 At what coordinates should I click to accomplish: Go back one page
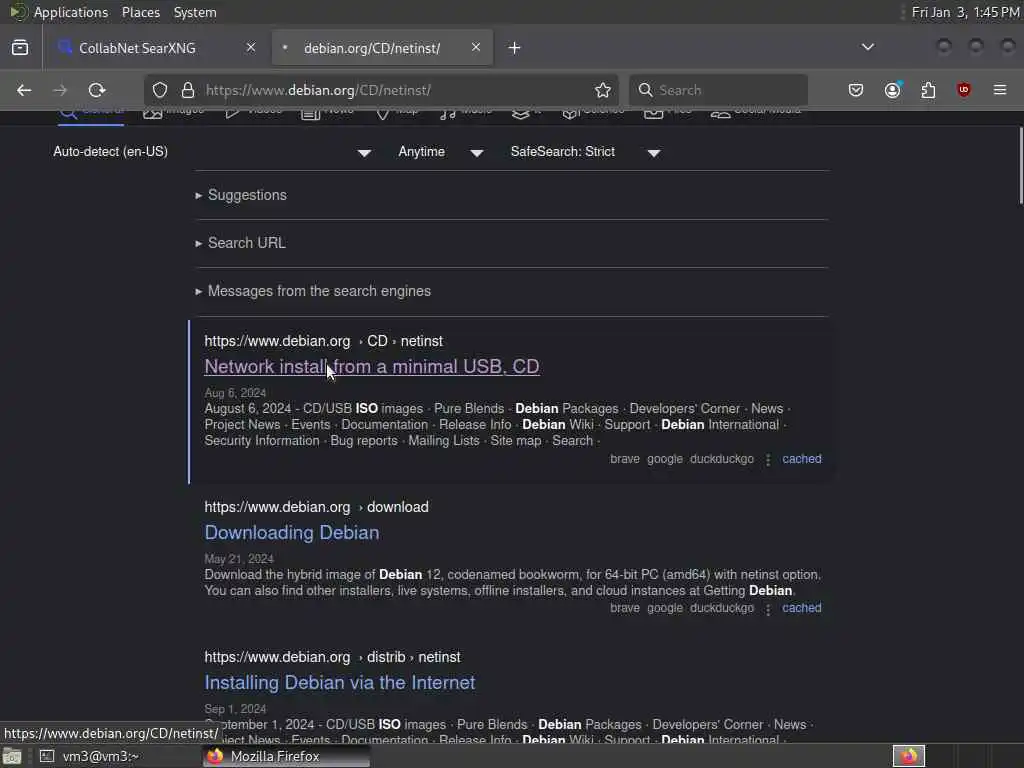(x=24, y=90)
